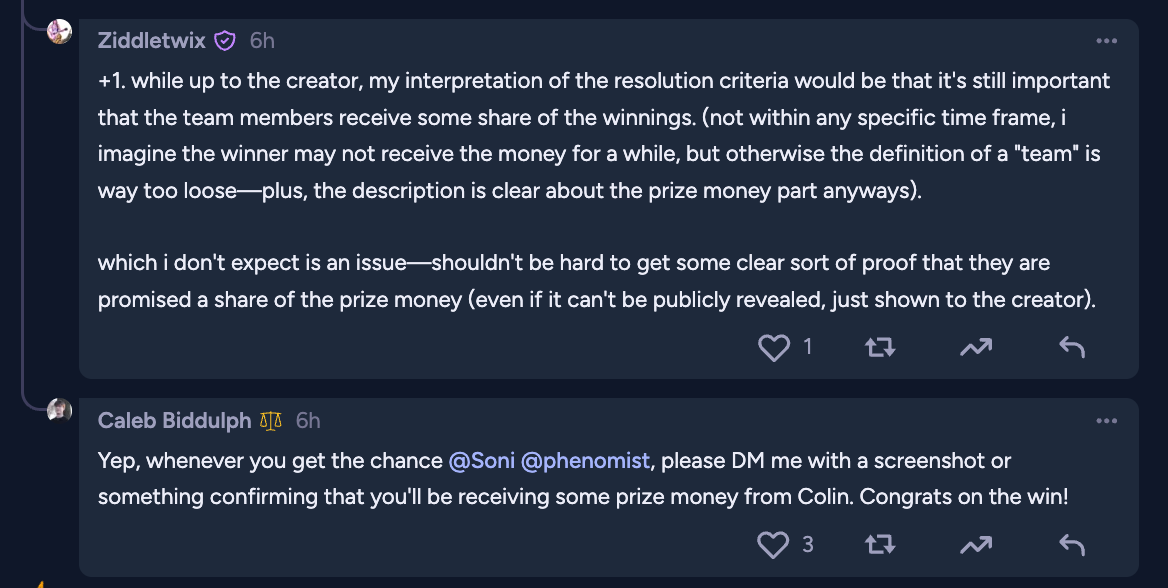Repost Ziddletwix's comment
This screenshot has width=1168, height=588.
coord(879,347)
